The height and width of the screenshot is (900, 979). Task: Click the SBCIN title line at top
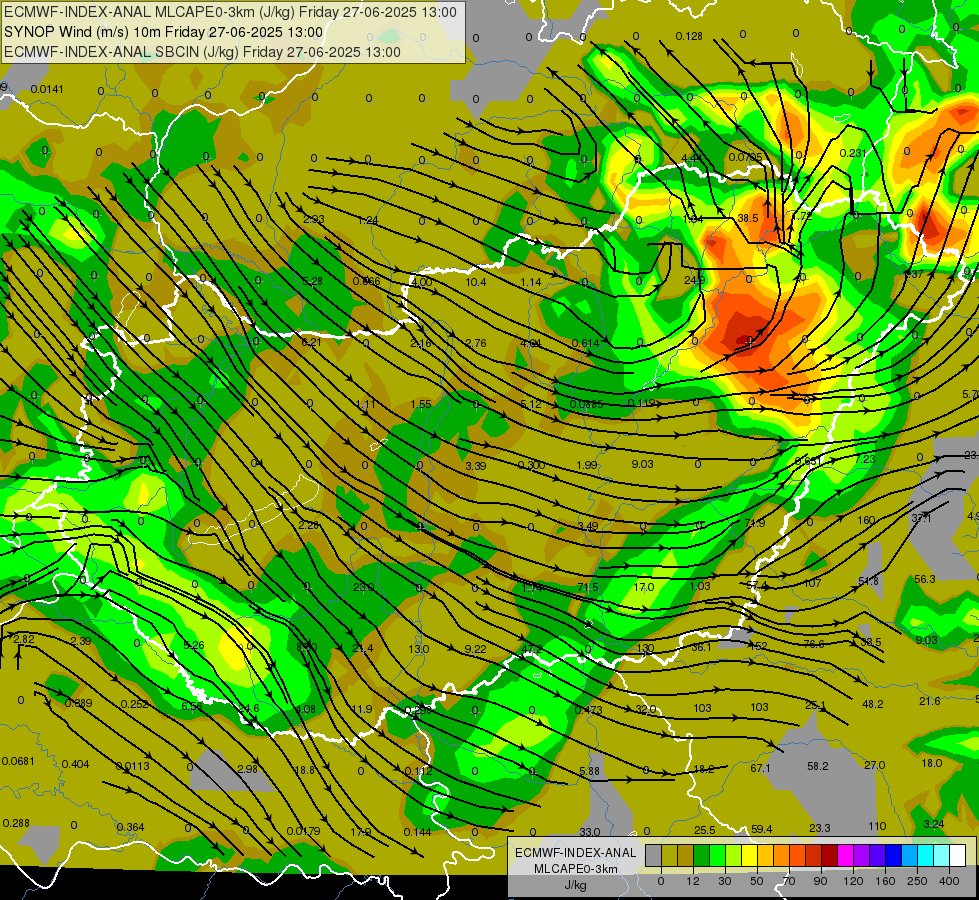pos(202,52)
